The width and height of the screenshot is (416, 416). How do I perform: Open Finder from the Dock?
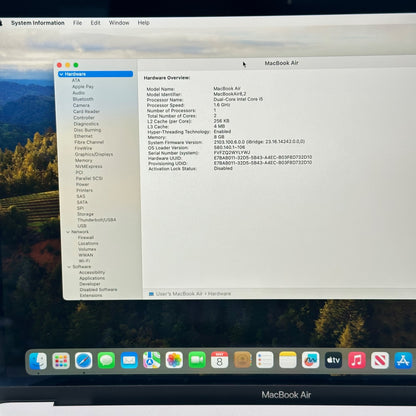pos(38,361)
